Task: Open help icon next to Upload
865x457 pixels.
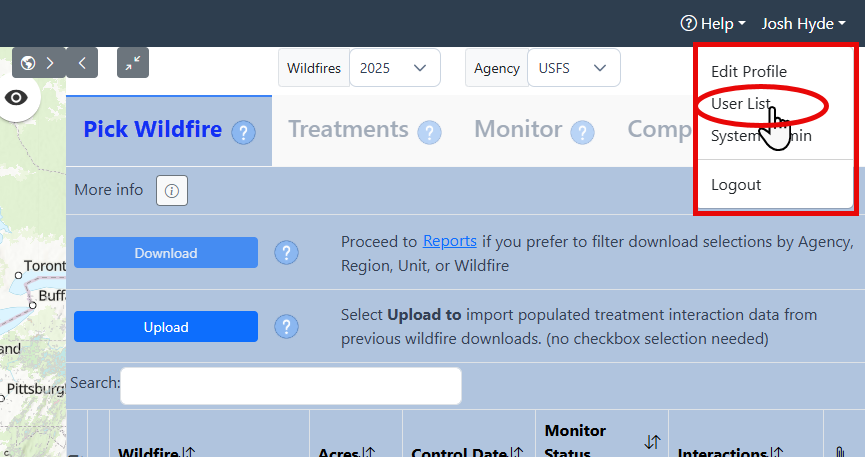Action: (x=286, y=327)
